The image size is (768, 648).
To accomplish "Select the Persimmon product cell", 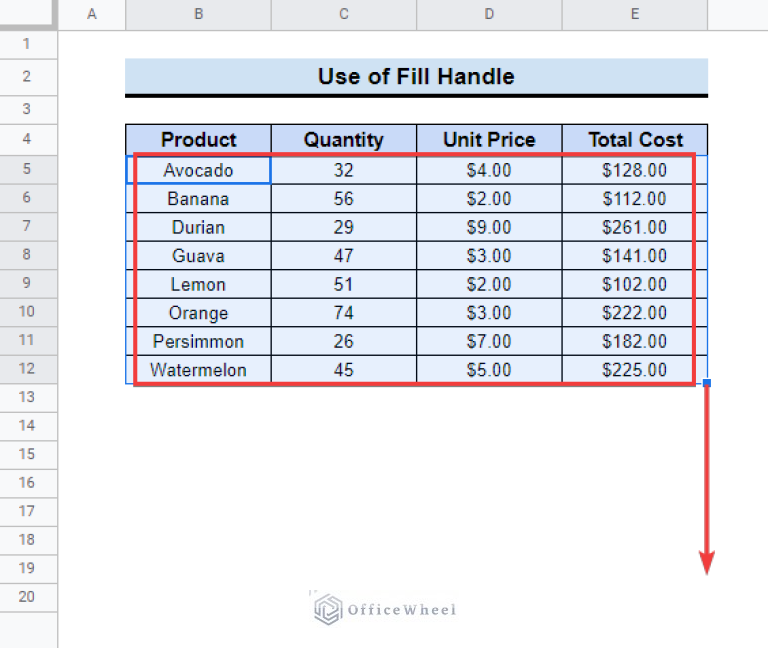I will point(198,341).
